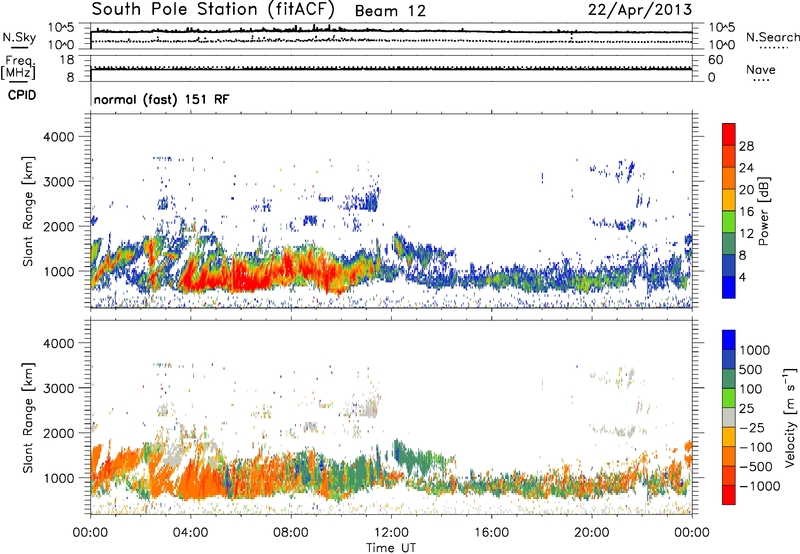Pick the yellow 16–20 dB power colorbar segment

pos(729,200)
